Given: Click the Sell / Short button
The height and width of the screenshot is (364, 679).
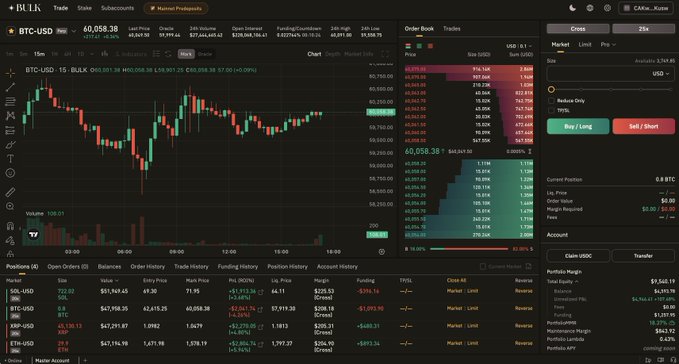Looking at the screenshot, I should click(643, 126).
